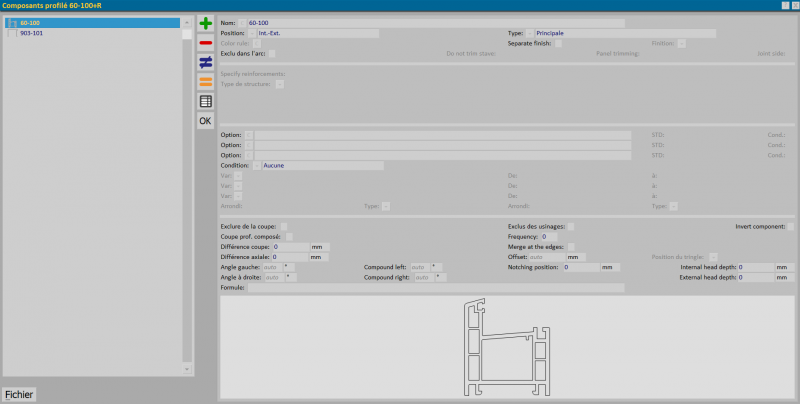Click the orange equals icon

pyautogui.click(x=205, y=81)
